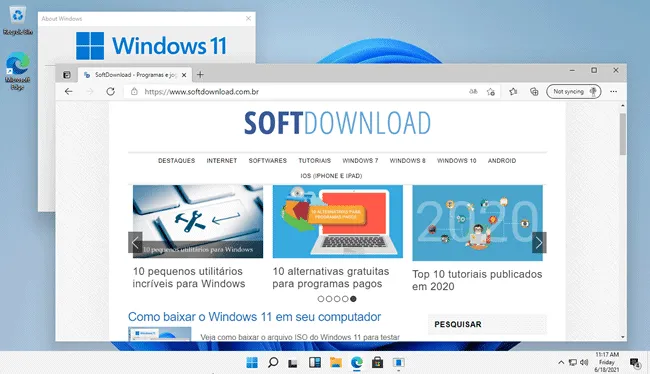Viewport: 650px width, 374px height.
Task: Select the third carousel pagination dot
Action: (337, 299)
